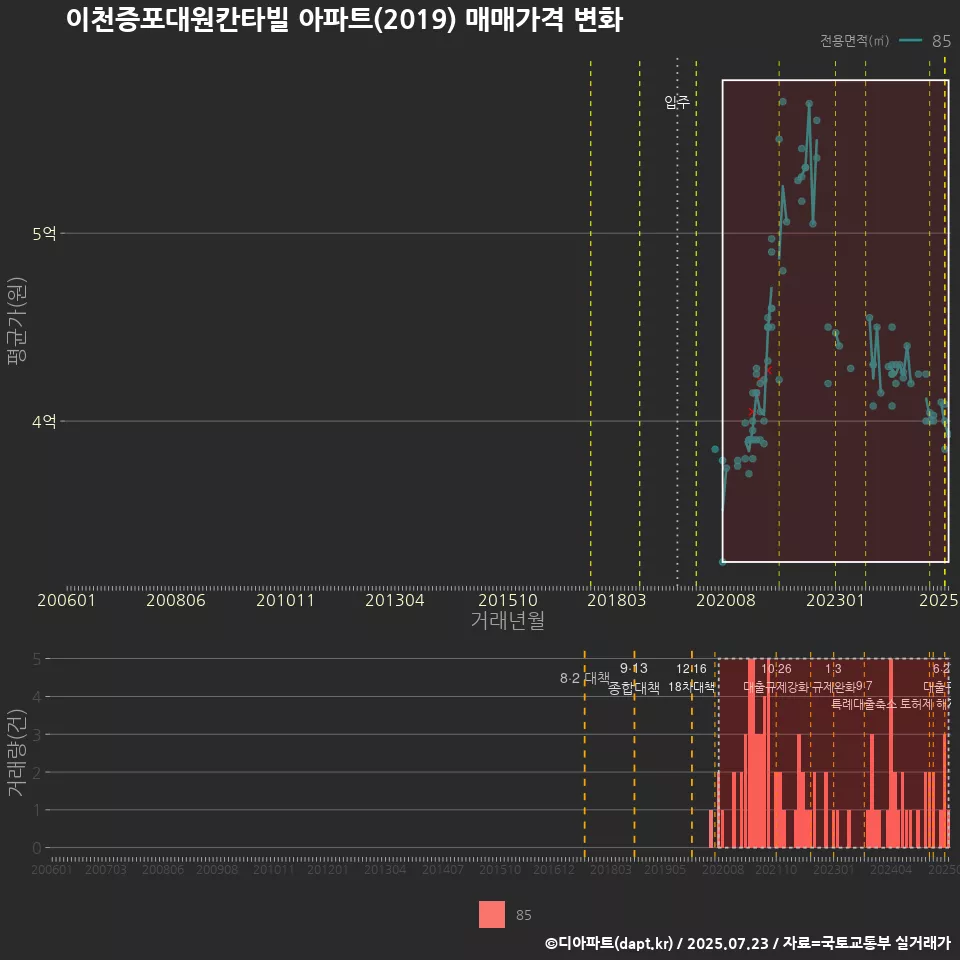Click 201510 on the price chart x-axis
Viewport: 960px width, 960px height.
click(508, 600)
